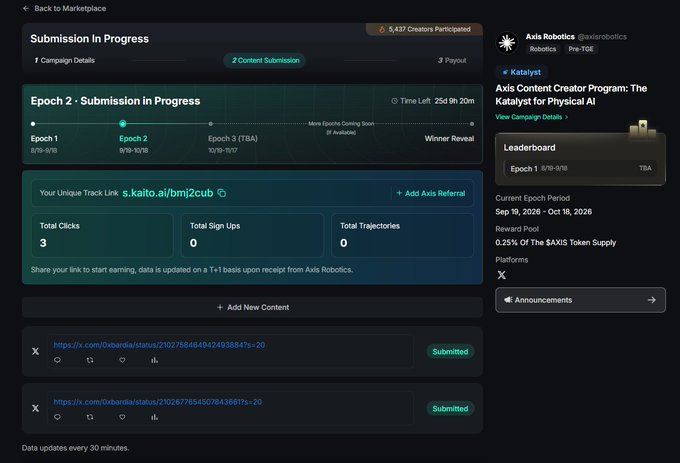Click the Epoch 3 (TBA) timeline dot
680x463 pixels.
[211, 124]
